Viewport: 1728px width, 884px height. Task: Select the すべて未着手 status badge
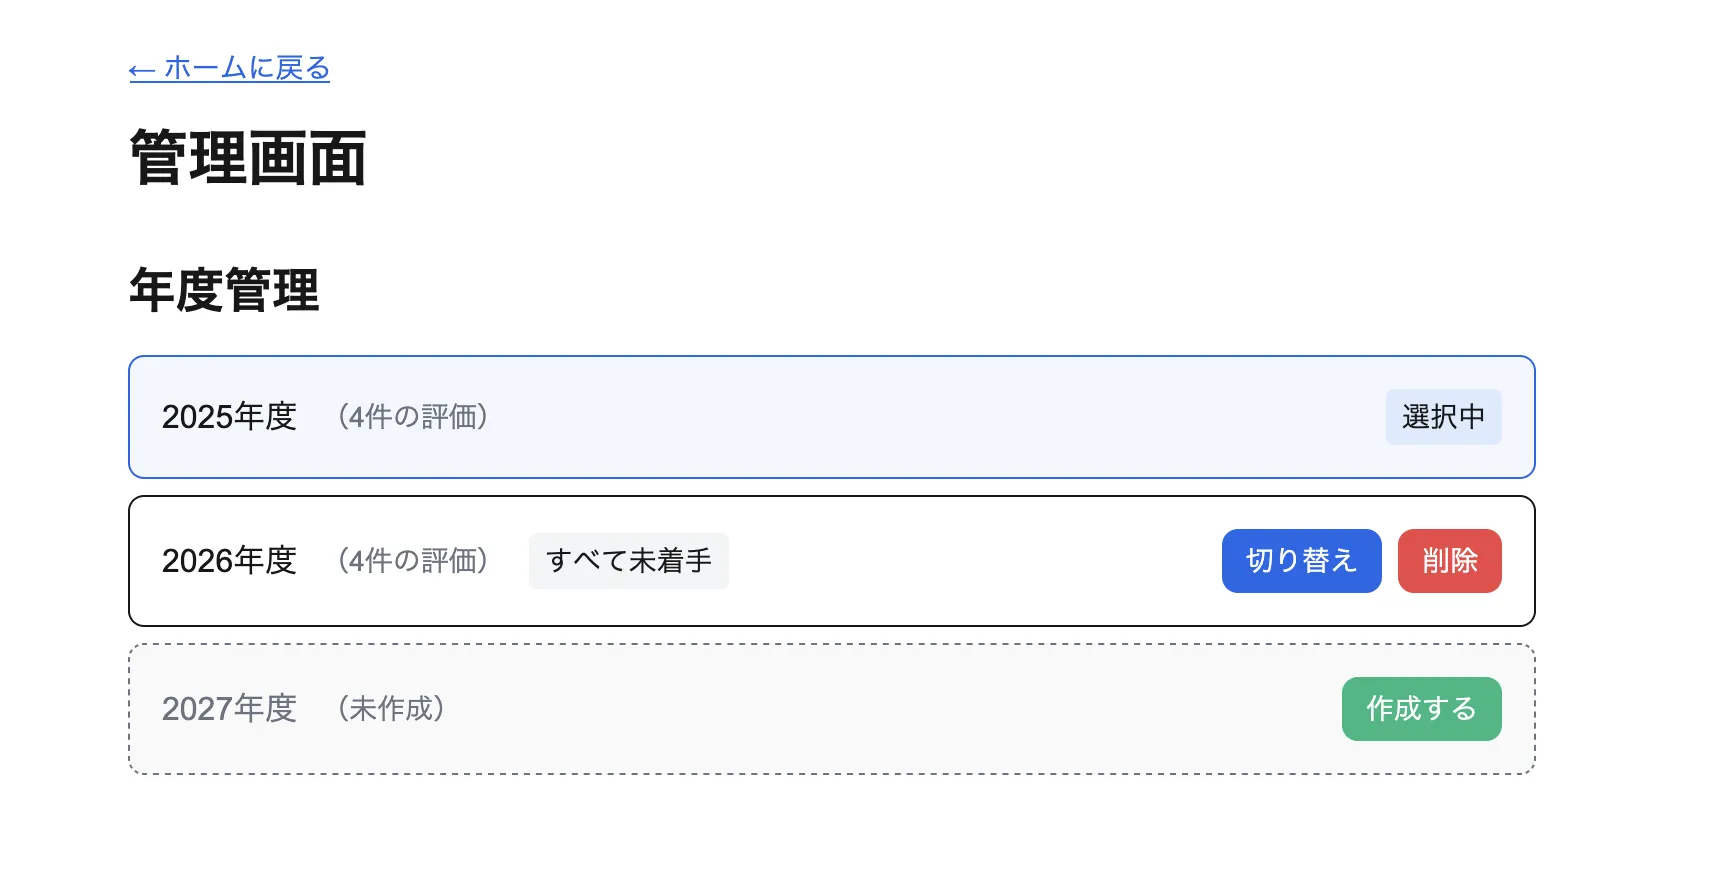628,561
